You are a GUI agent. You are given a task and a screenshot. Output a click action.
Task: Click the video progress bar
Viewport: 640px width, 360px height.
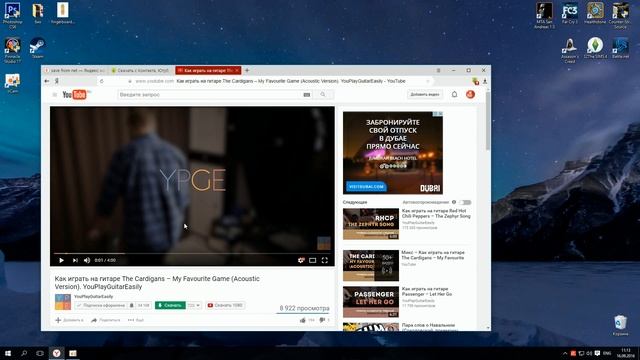click(192, 253)
